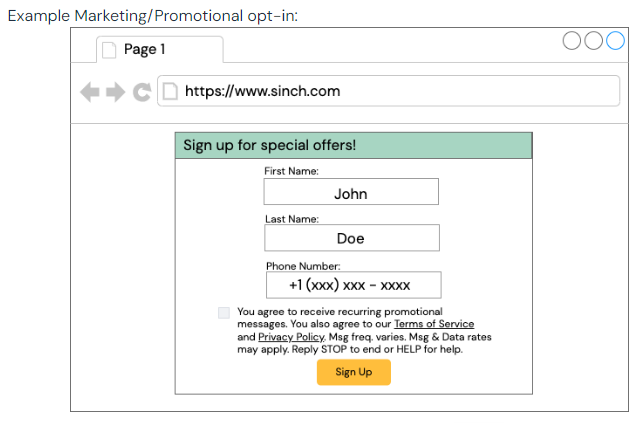Click the browser back arrow
This screenshot has width=643, height=423.
click(x=90, y=91)
